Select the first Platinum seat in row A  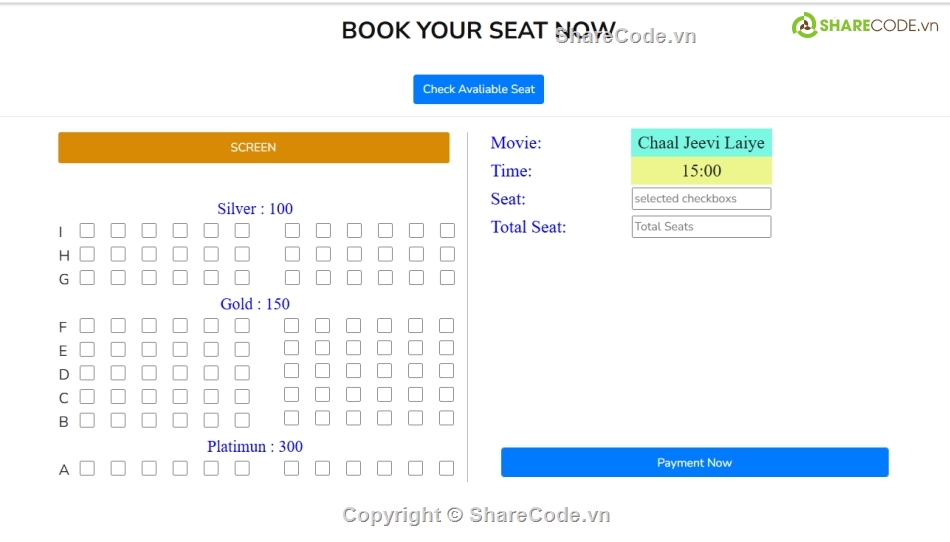tap(87, 468)
